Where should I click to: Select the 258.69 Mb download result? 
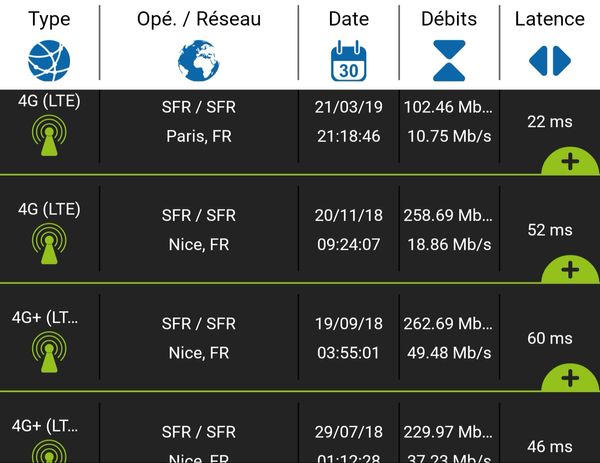point(448,215)
